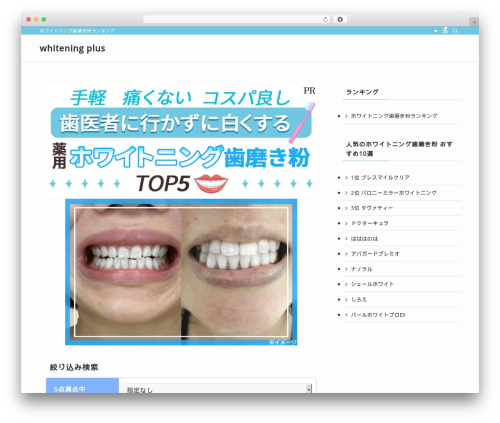Open the whitening plus site title
The width and height of the screenshot is (500, 423).
[72, 48]
